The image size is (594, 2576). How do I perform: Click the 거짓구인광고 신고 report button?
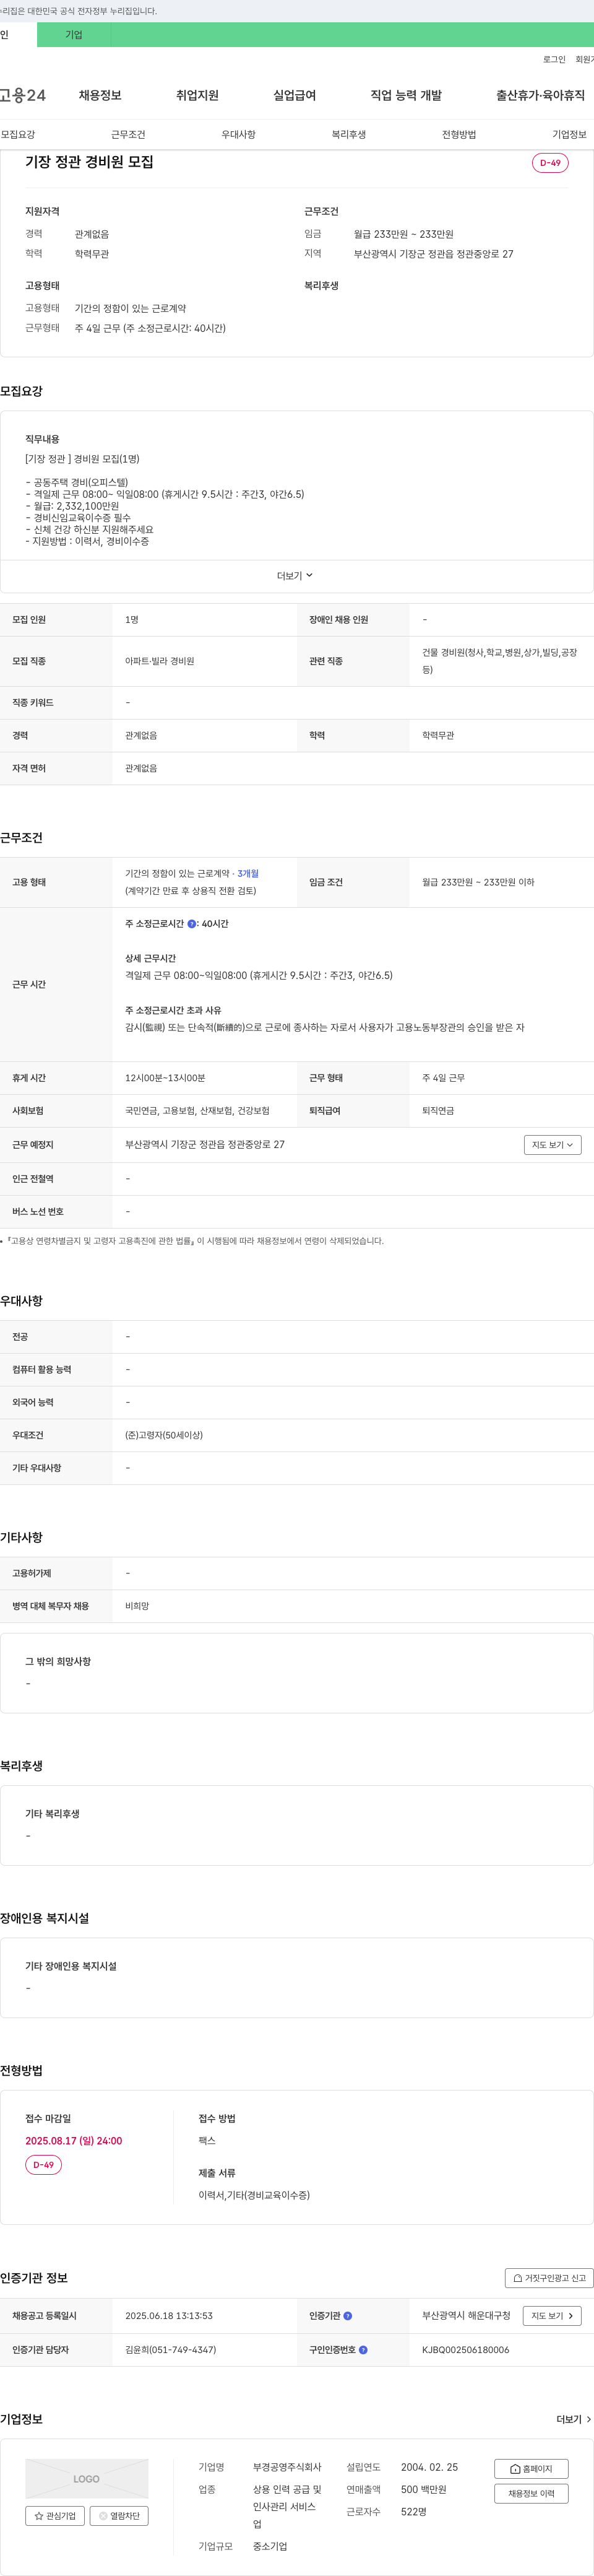[x=549, y=2278]
